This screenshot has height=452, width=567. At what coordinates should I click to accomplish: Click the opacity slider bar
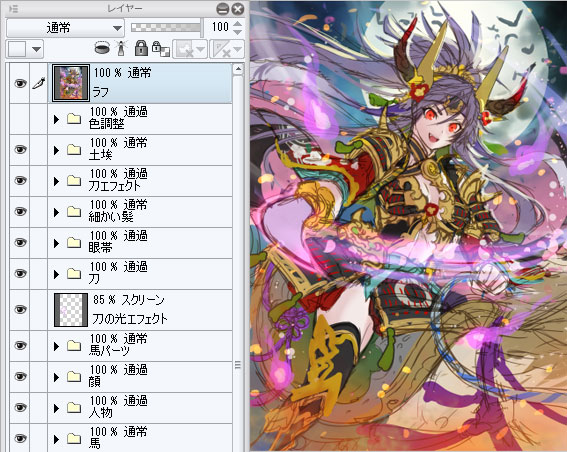tap(166, 27)
